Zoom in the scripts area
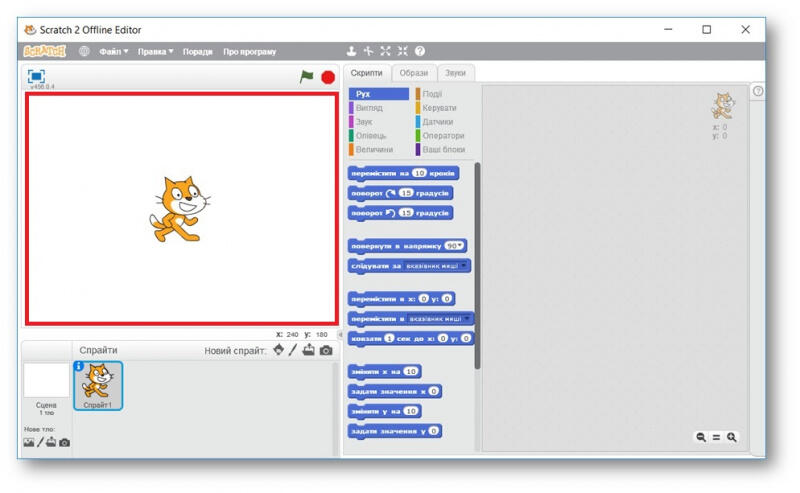 click(x=732, y=437)
